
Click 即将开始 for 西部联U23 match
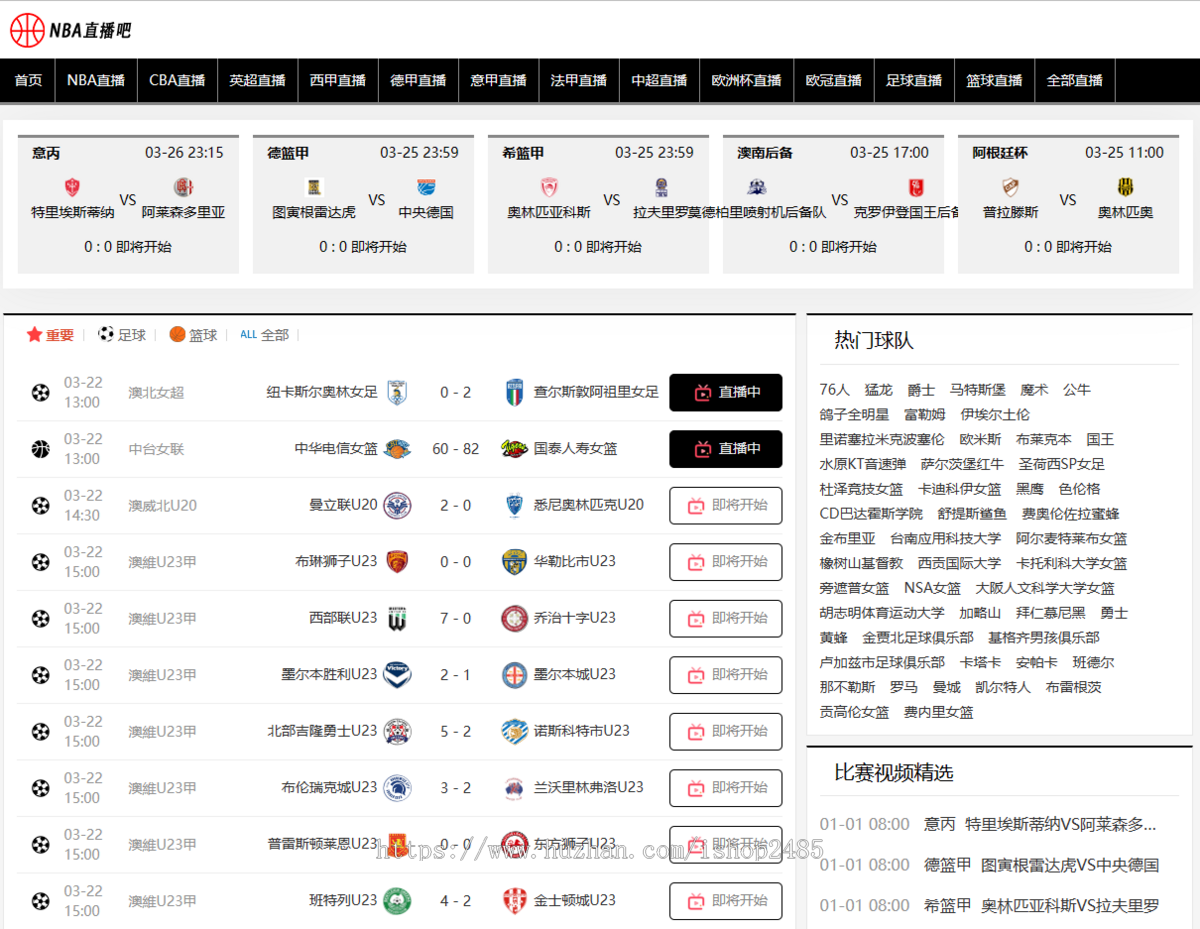click(726, 619)
